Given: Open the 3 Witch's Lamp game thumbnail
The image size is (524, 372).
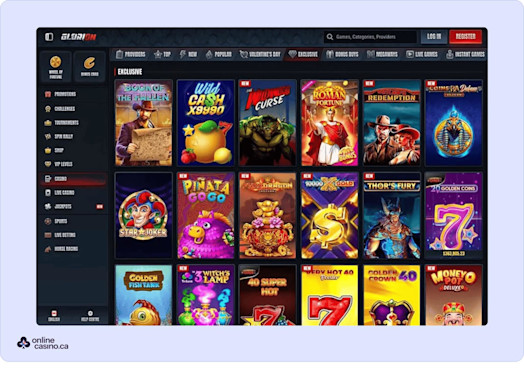Looking at the screenshot, I should coord(206,295).
